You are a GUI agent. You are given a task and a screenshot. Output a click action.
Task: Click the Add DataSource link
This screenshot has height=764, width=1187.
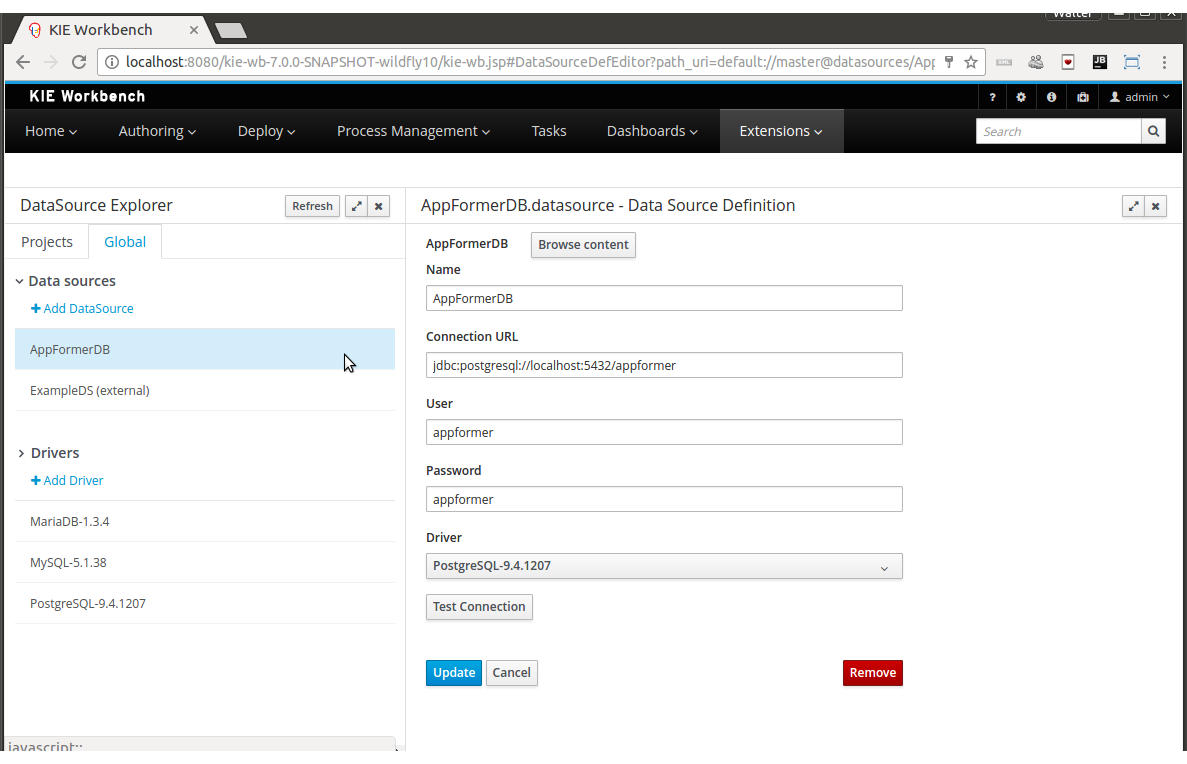point(82,309)
